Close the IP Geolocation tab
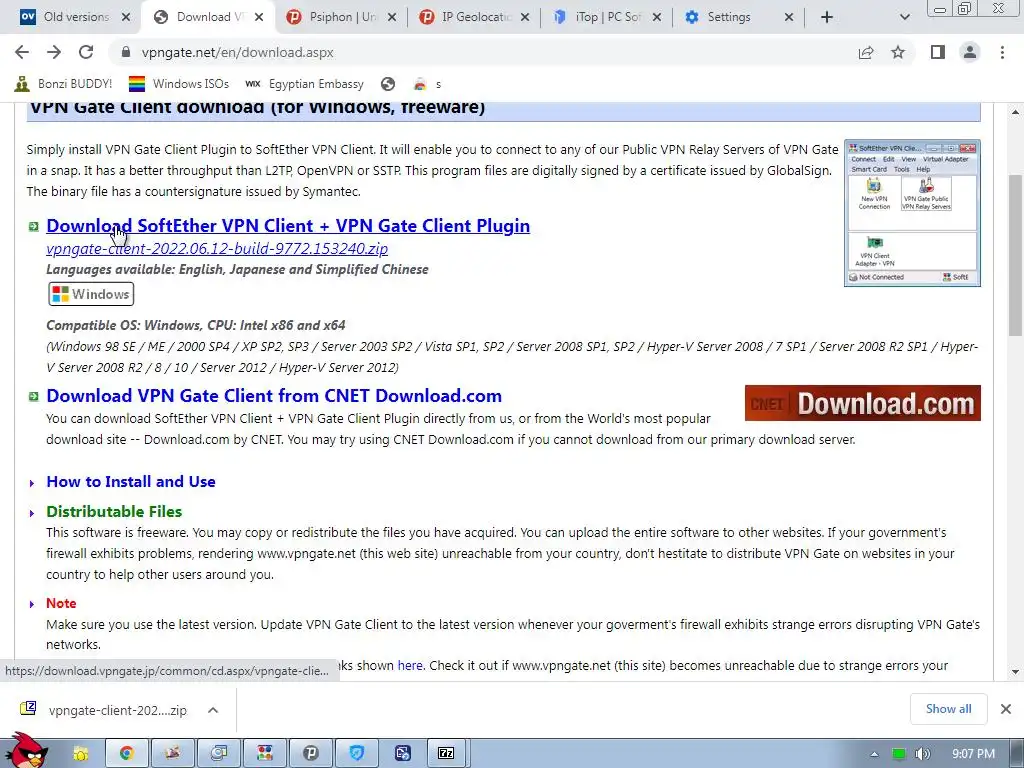 [525, 17]
